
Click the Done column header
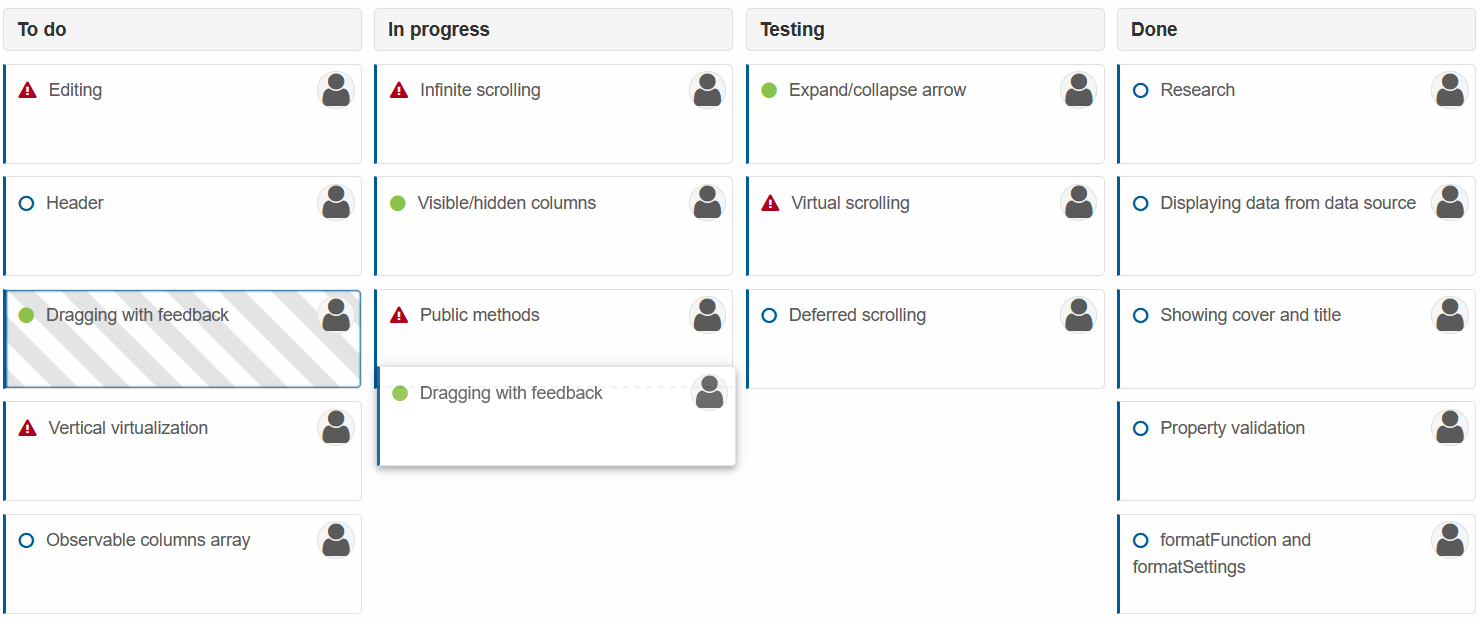1296,30
